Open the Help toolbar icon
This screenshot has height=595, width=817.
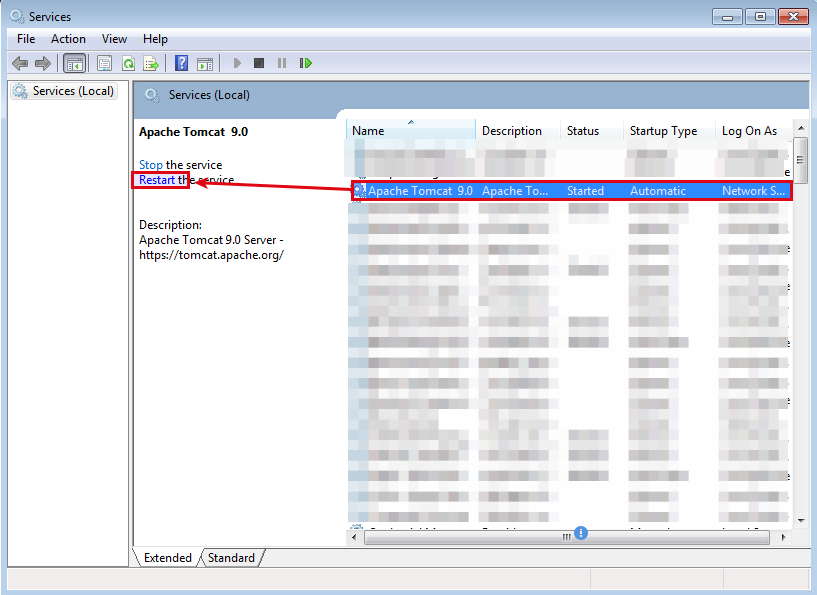[x=181, y=64]
